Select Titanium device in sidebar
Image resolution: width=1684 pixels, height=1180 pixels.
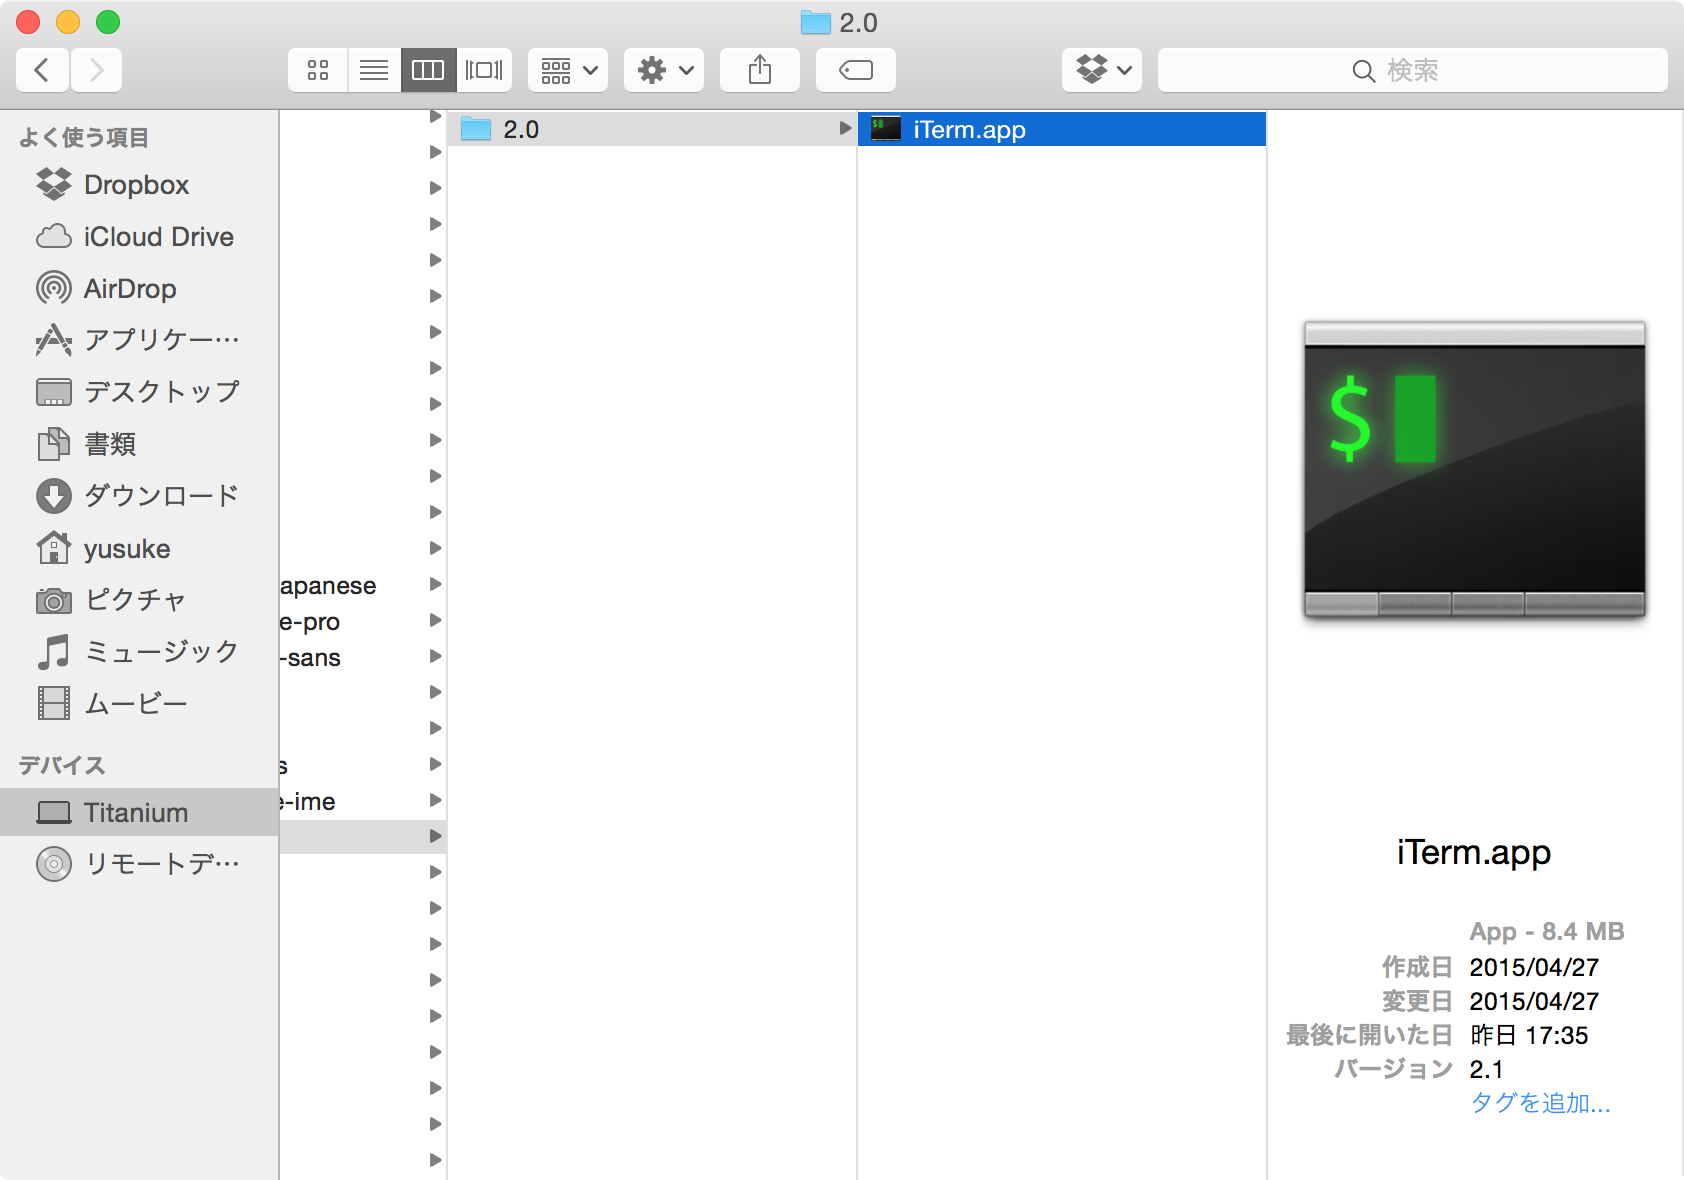(x=136, y=812)
